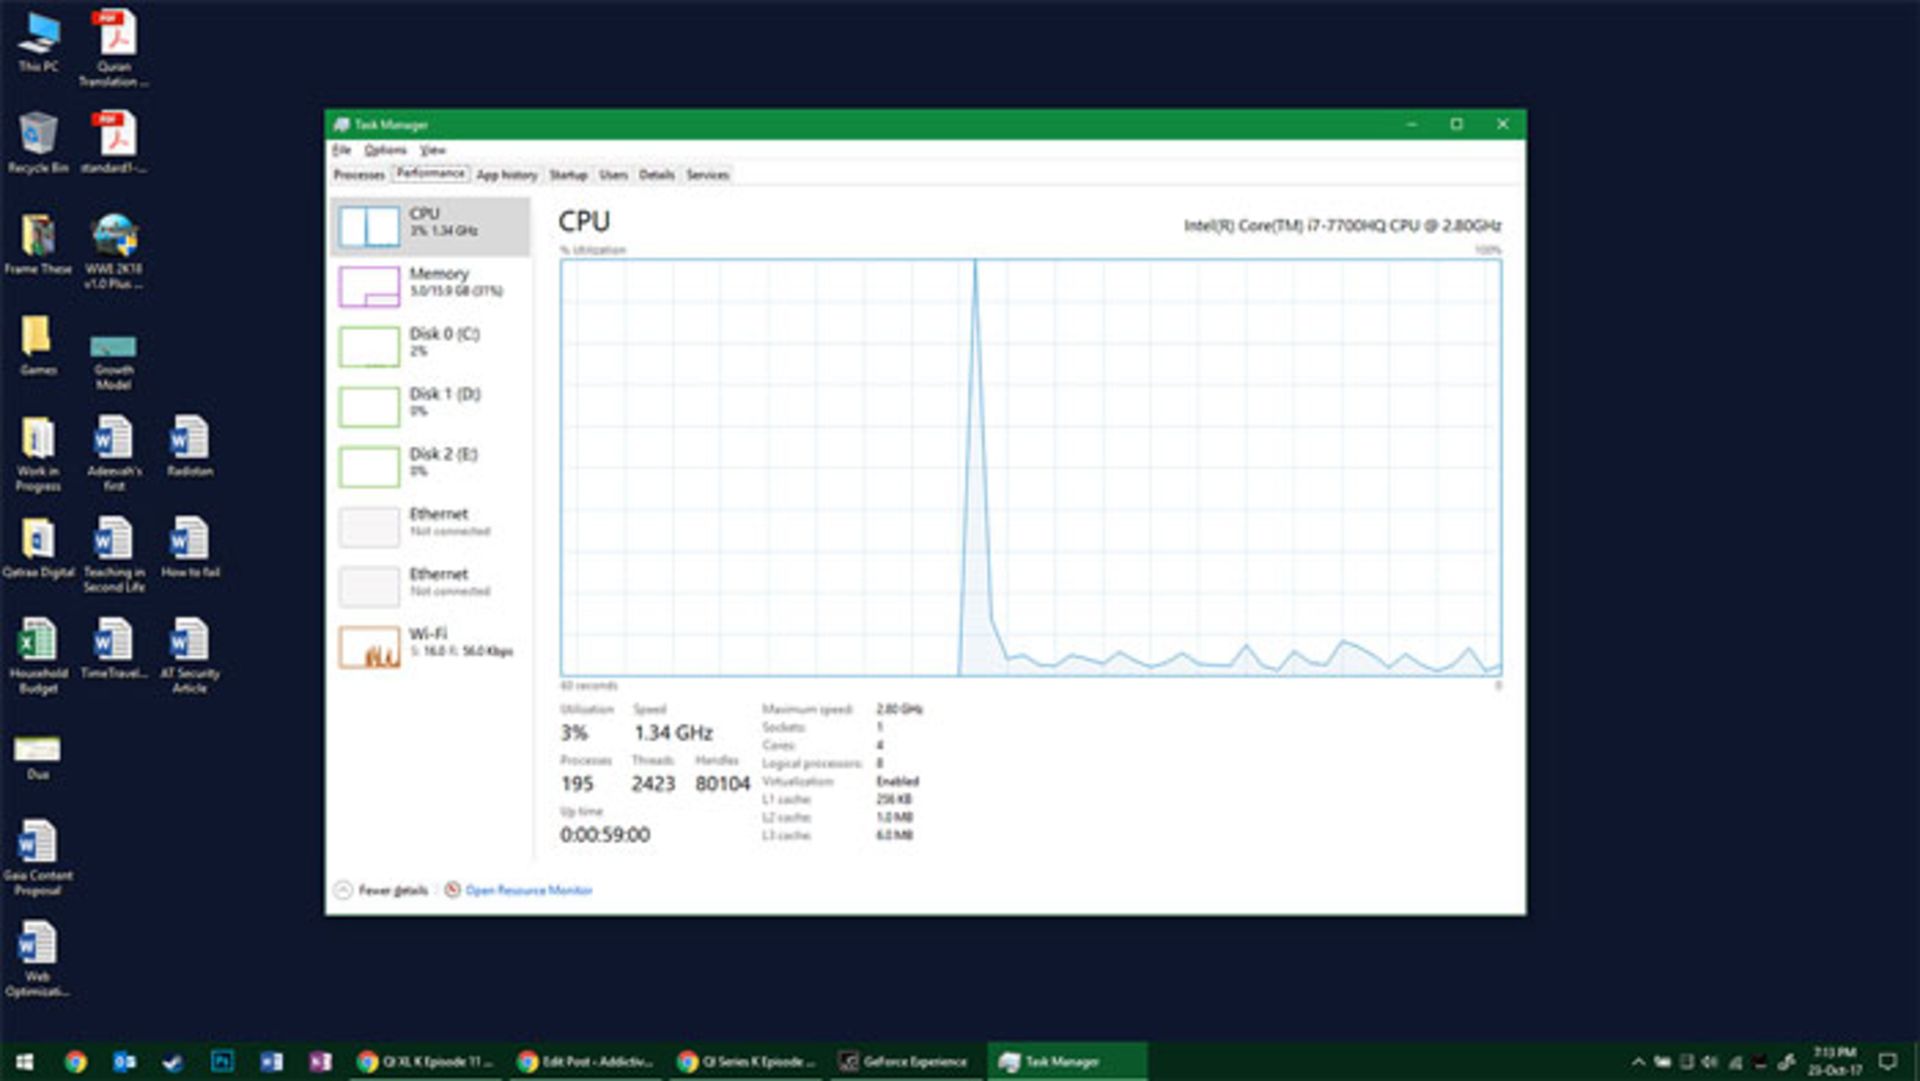Screen dimensions: 1920x1081
Task: Select the Web Optimization document icon
Action: [x=38, y=958]
